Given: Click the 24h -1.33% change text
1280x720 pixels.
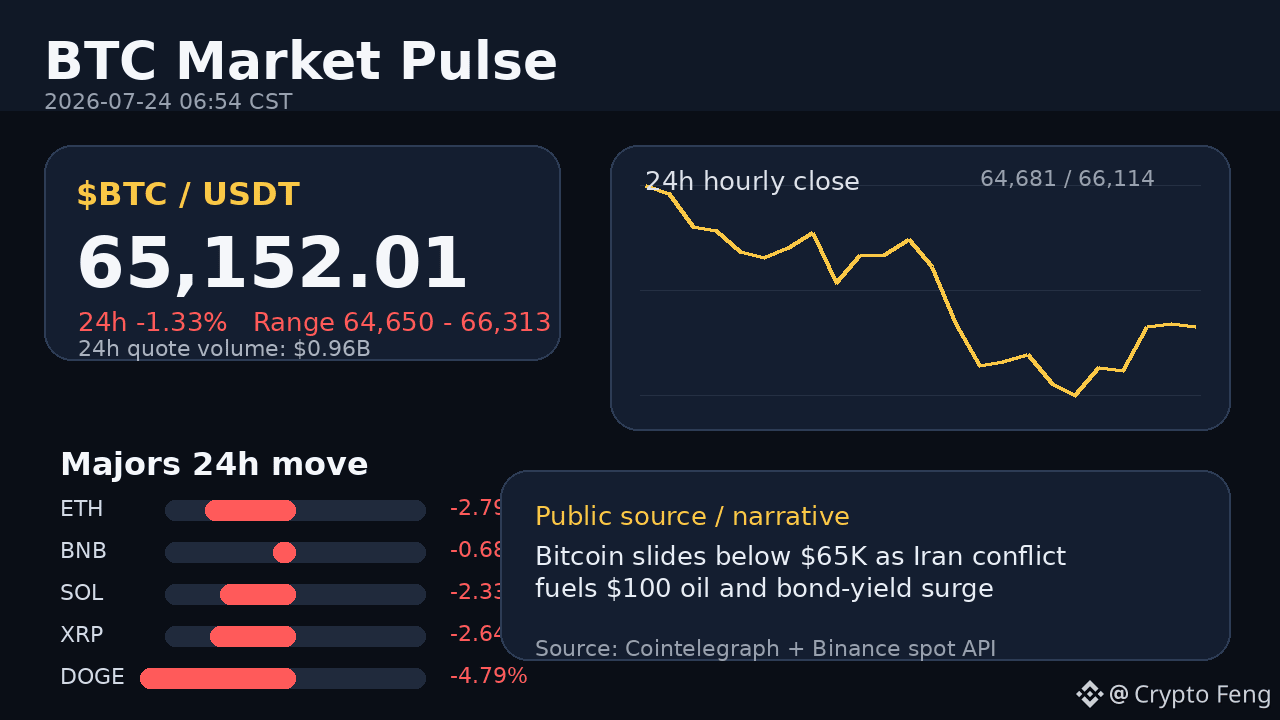Looking at the screenshot, I should 153,322.
